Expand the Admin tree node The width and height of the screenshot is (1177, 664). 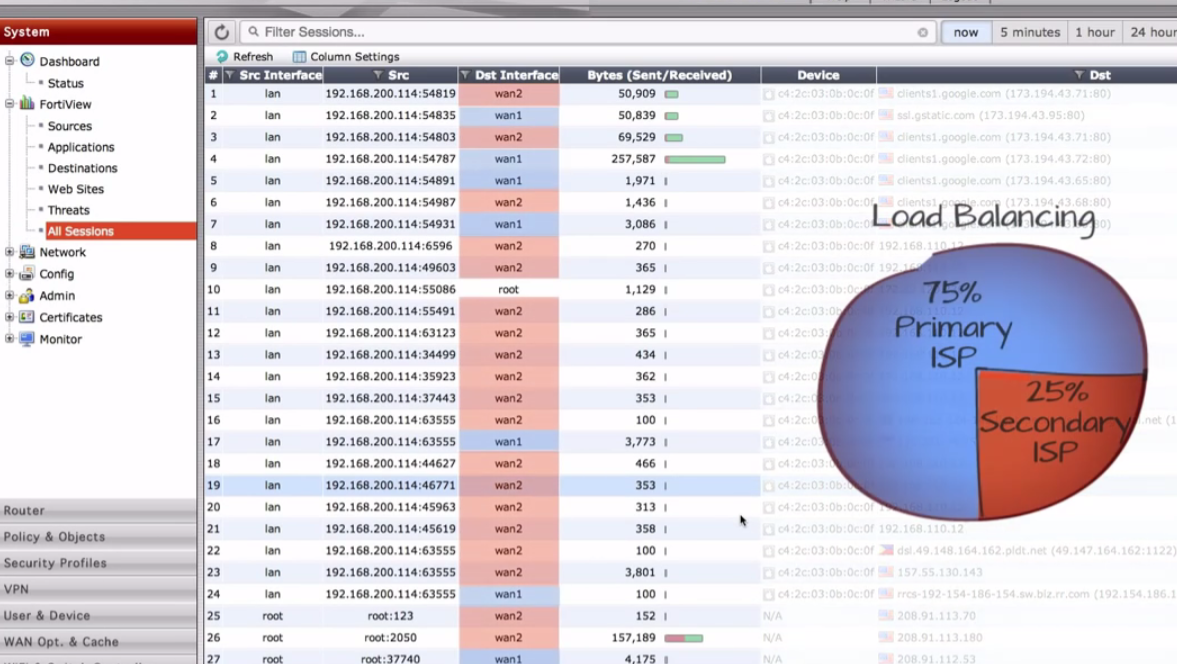(10, 296)
